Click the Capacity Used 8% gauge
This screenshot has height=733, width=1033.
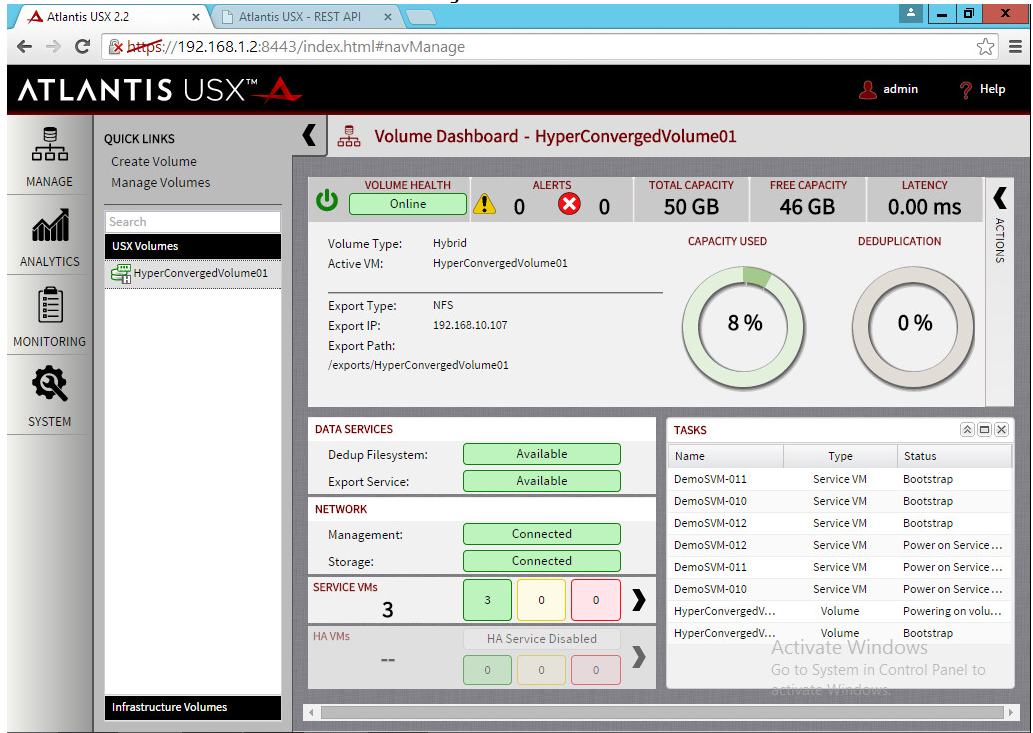(744, 327)
